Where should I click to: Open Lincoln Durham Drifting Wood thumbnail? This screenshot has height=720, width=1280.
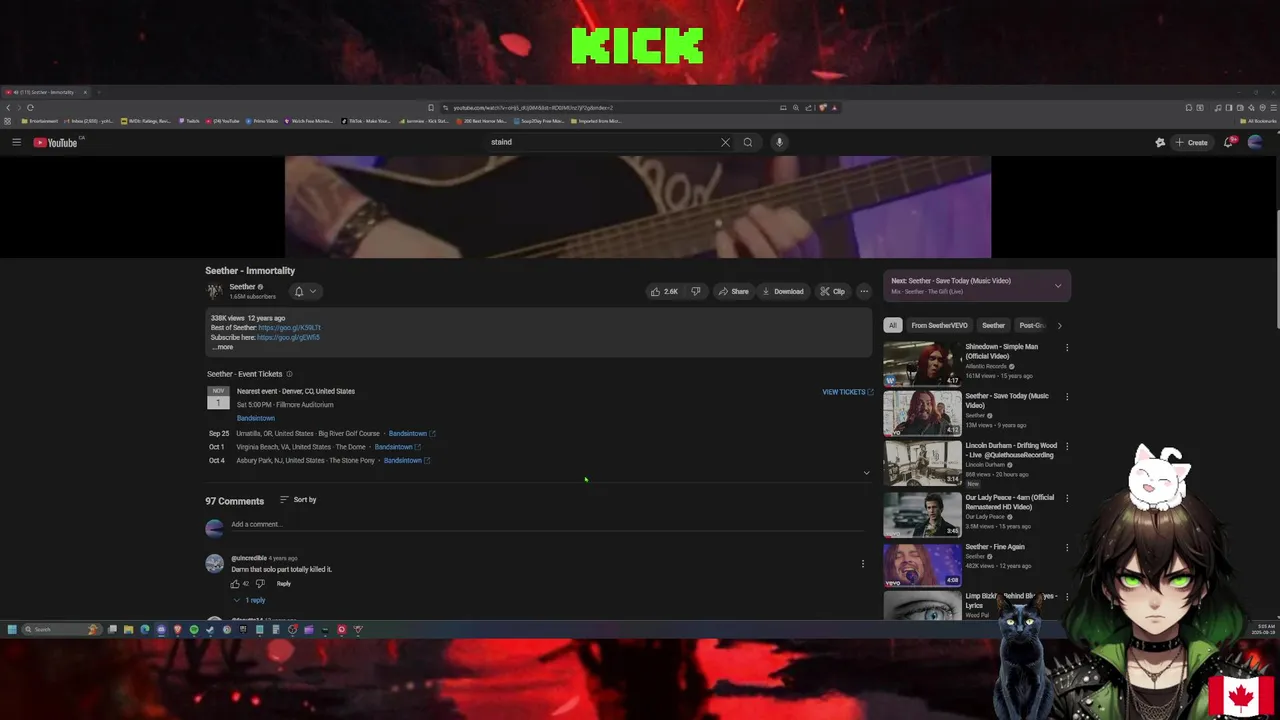(x=922, y=463)
